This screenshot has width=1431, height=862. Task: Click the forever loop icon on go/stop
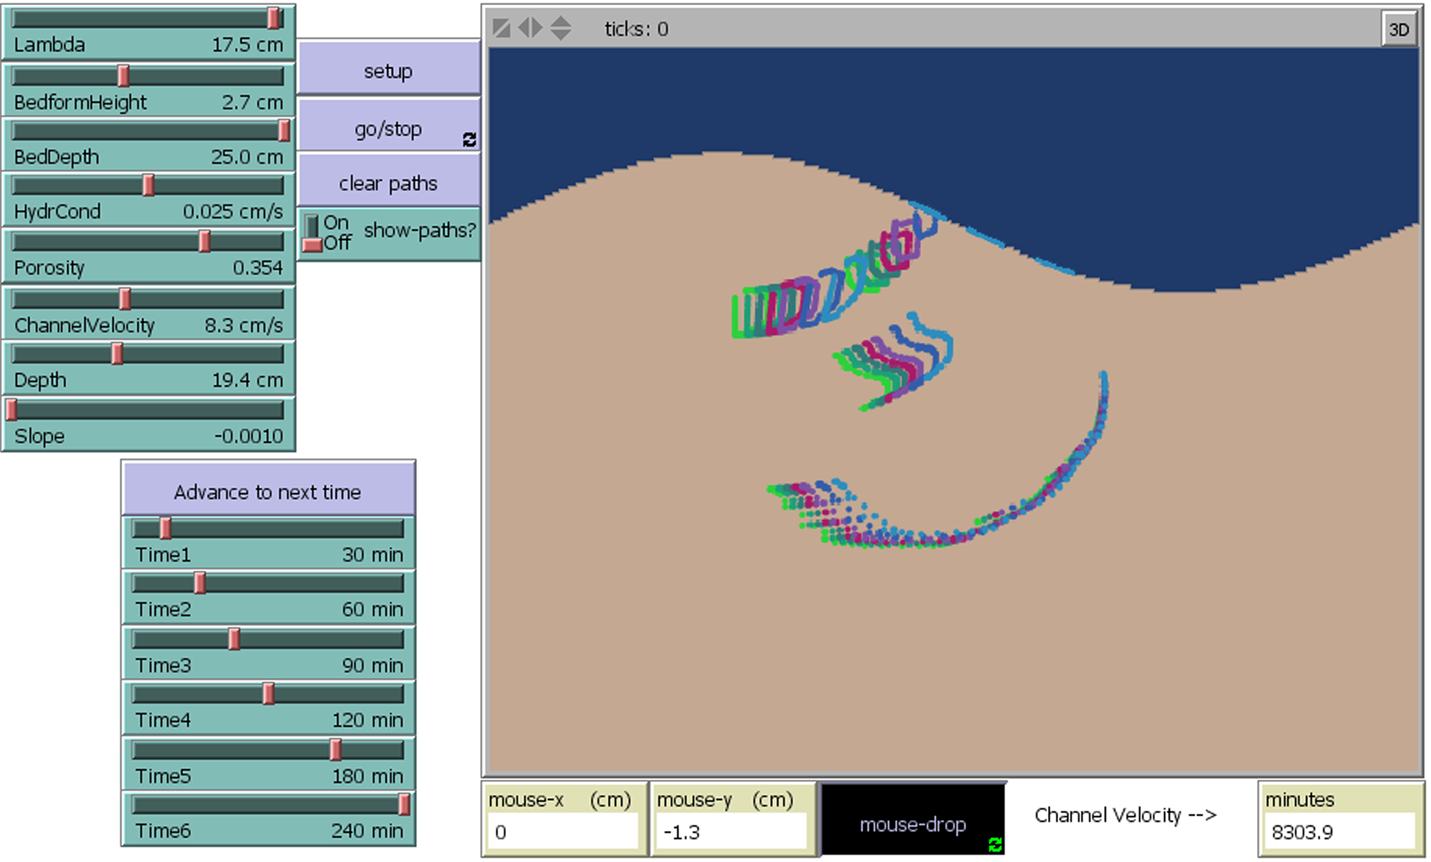(x=469, y=140)
